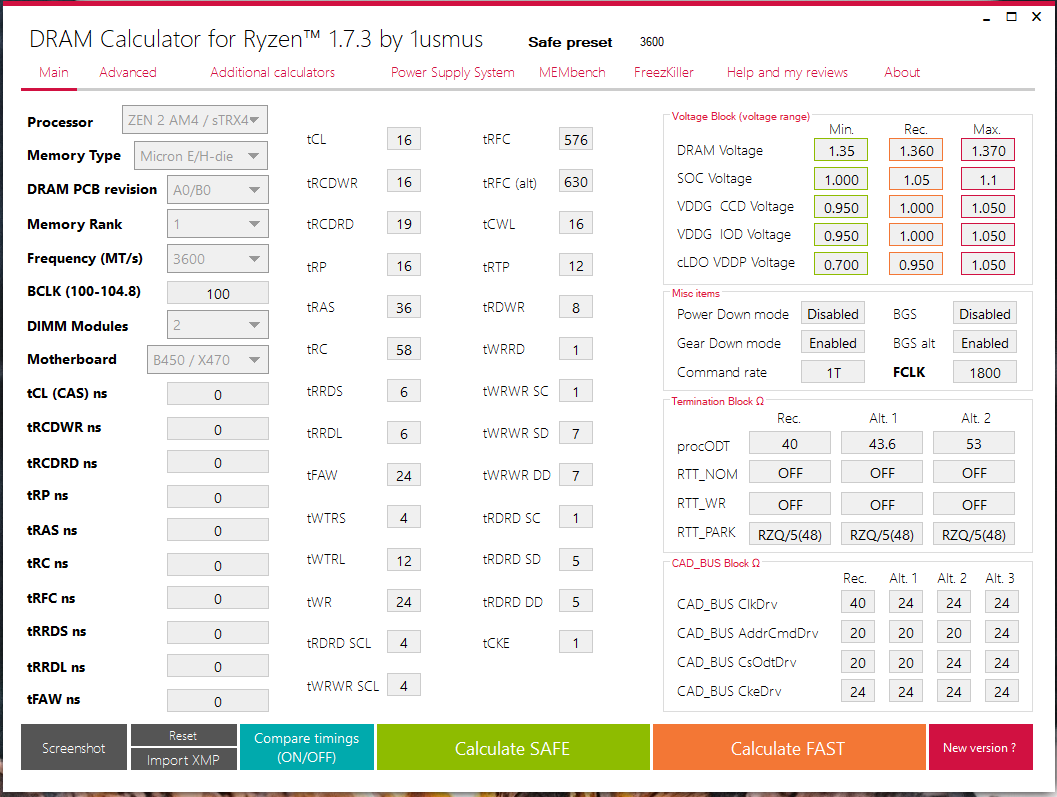Viewport: 1057px width, 797px height.
Task: Open the Processor dropdown
Action: click(194, 120)
